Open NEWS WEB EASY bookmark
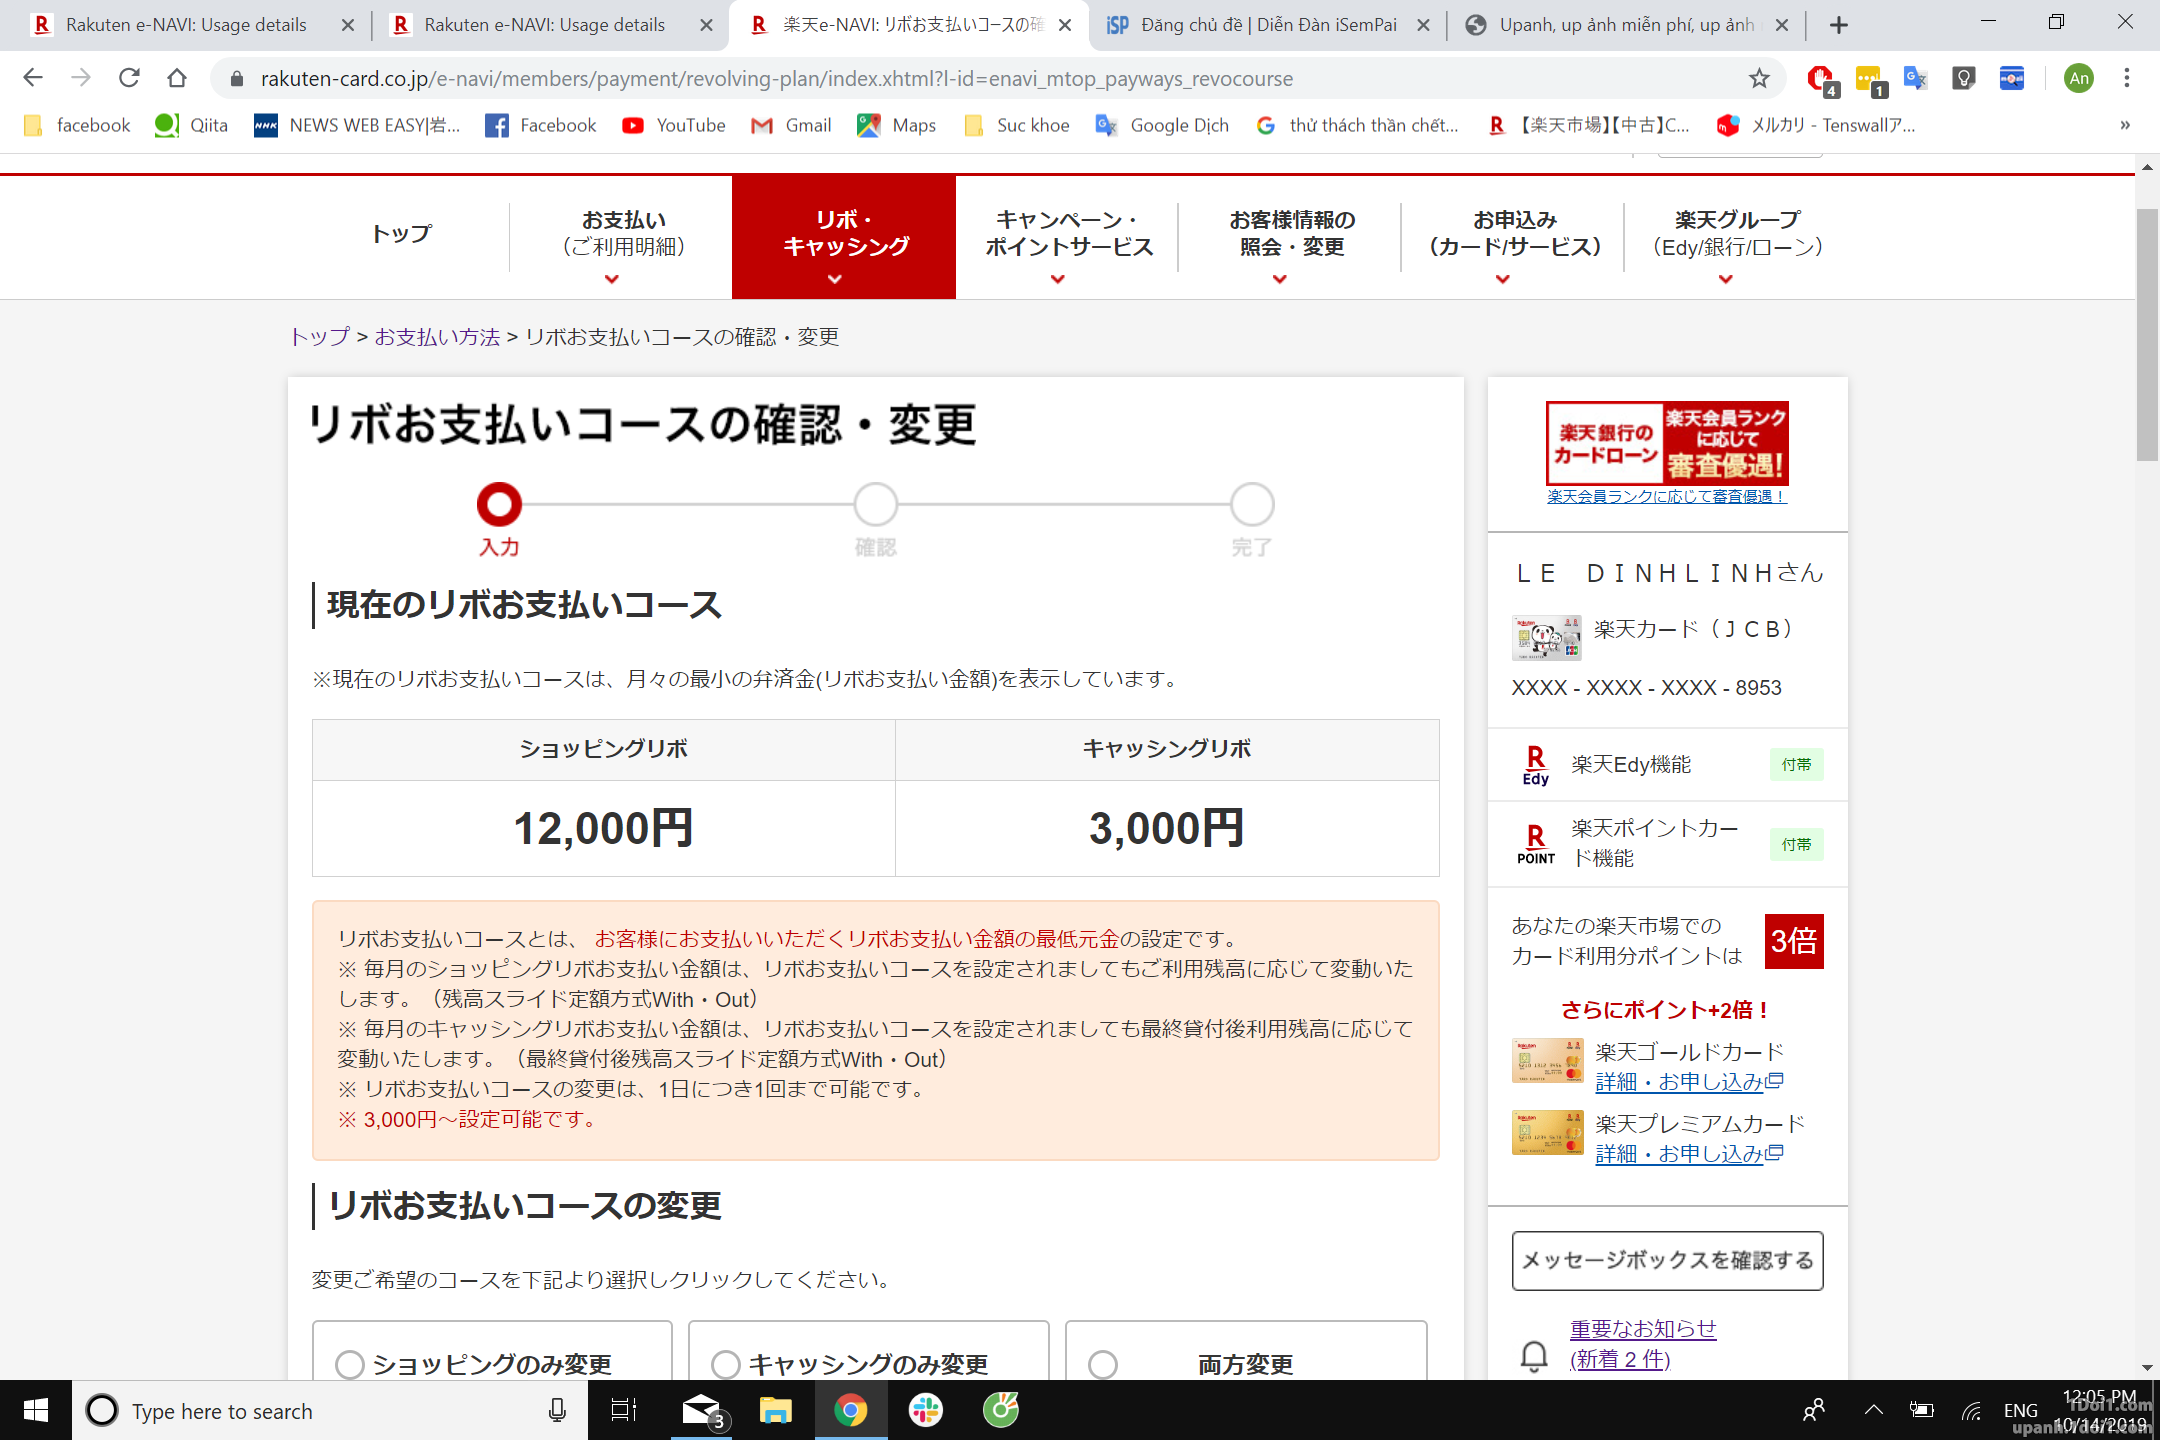This screenshot has height=1440, width=2160. pyautogui.click(x=357, y=125)
